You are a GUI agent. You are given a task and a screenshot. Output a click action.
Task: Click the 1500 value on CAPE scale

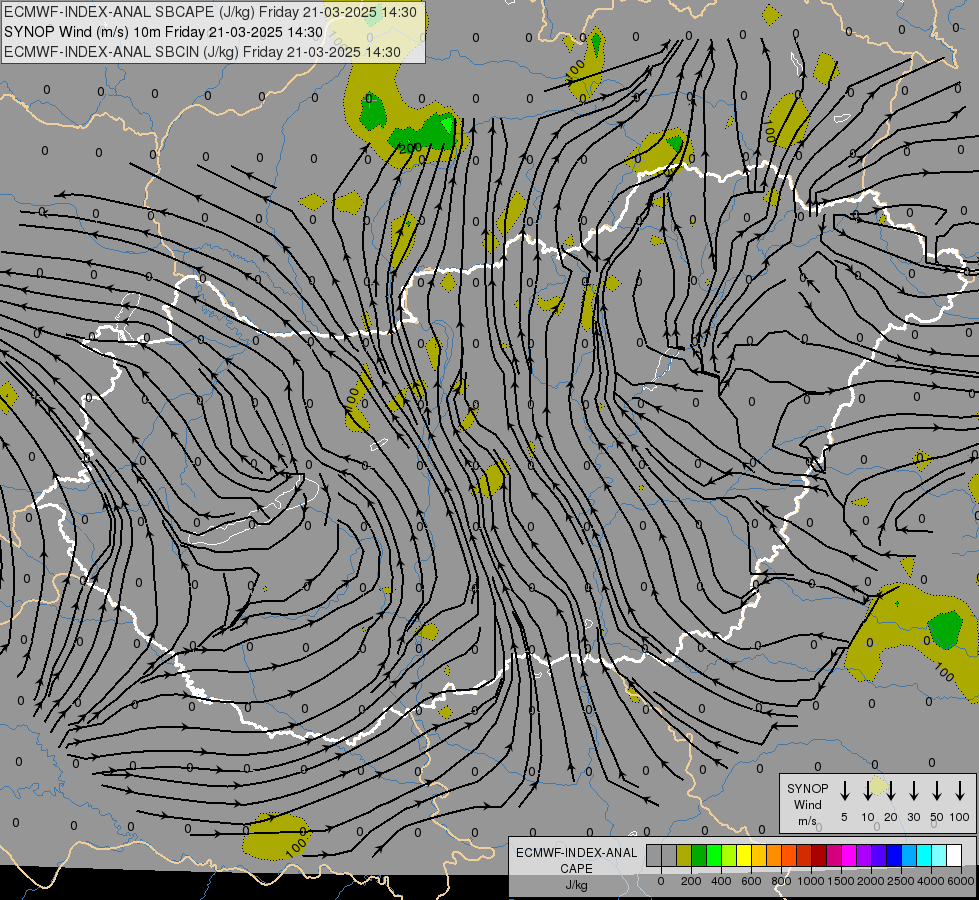point(841,881)
